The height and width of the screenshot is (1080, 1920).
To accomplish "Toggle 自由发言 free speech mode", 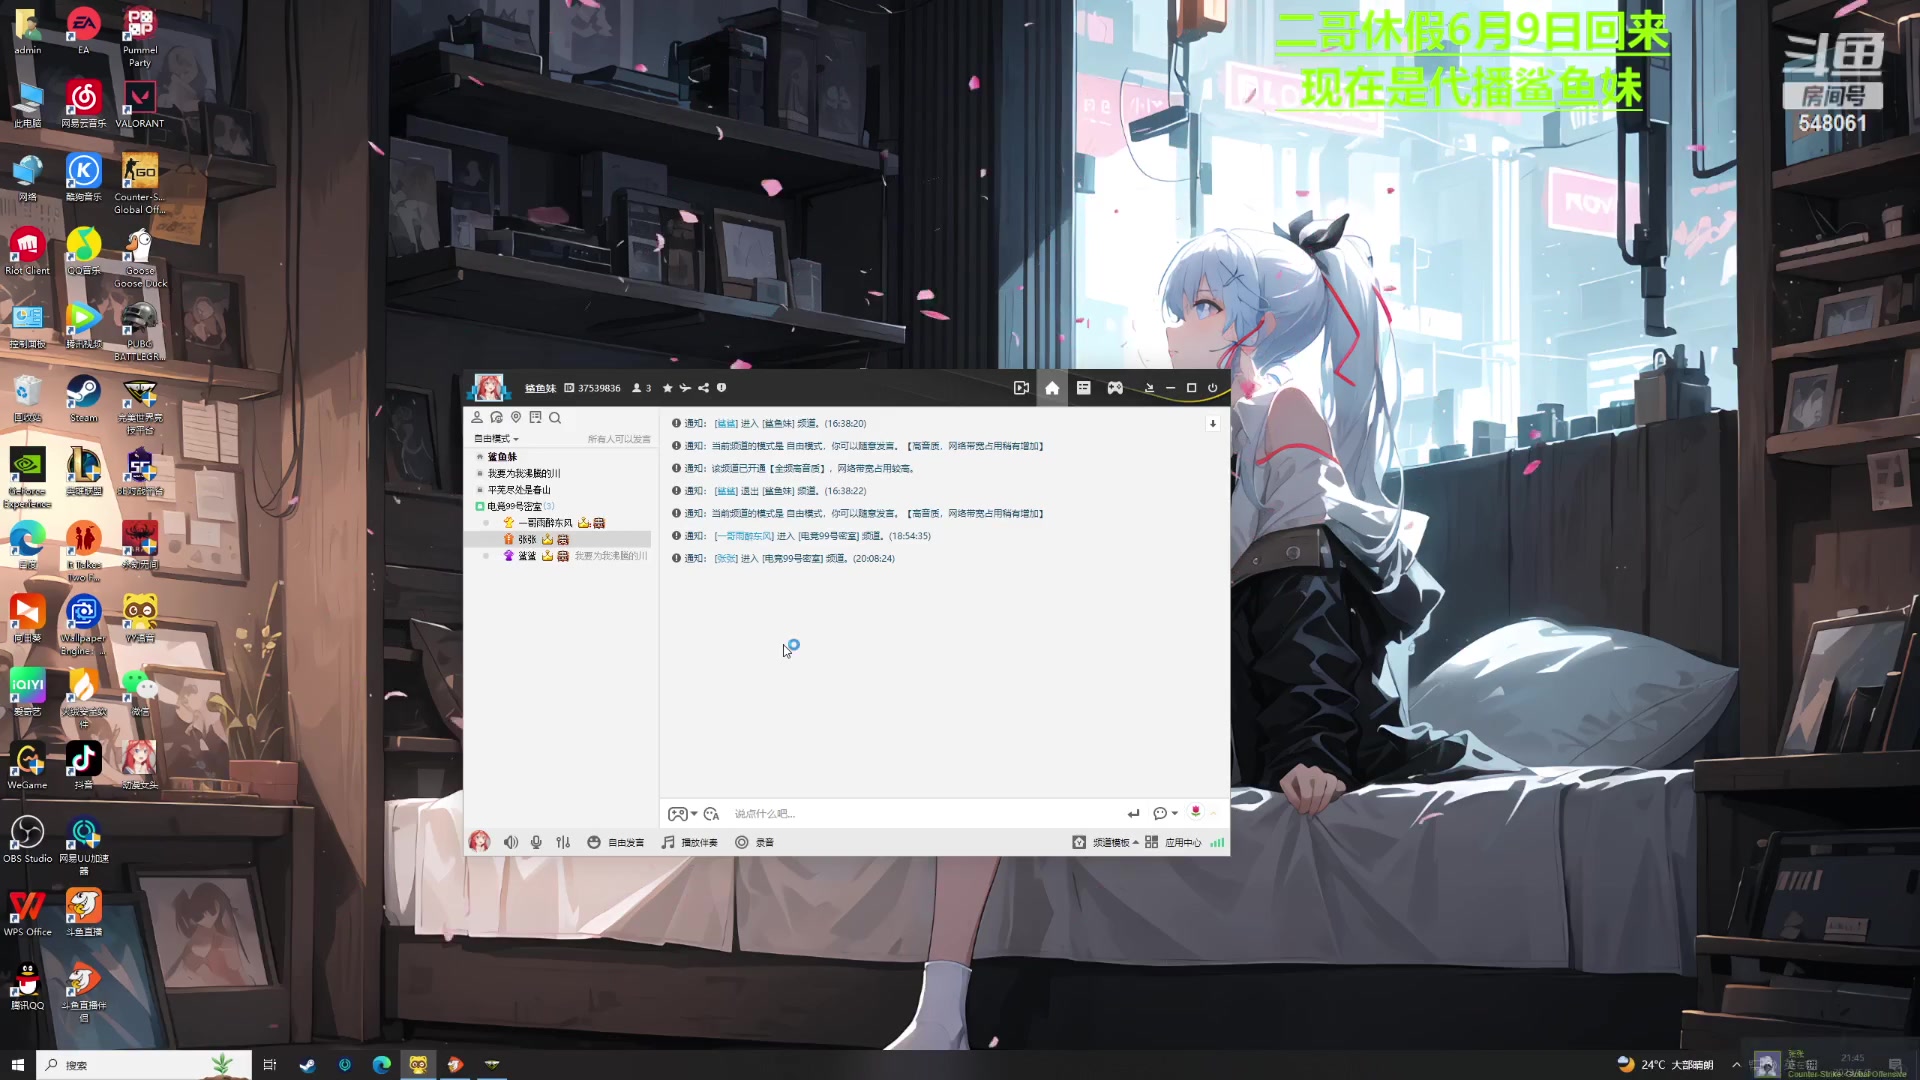I will coord(615,843).
